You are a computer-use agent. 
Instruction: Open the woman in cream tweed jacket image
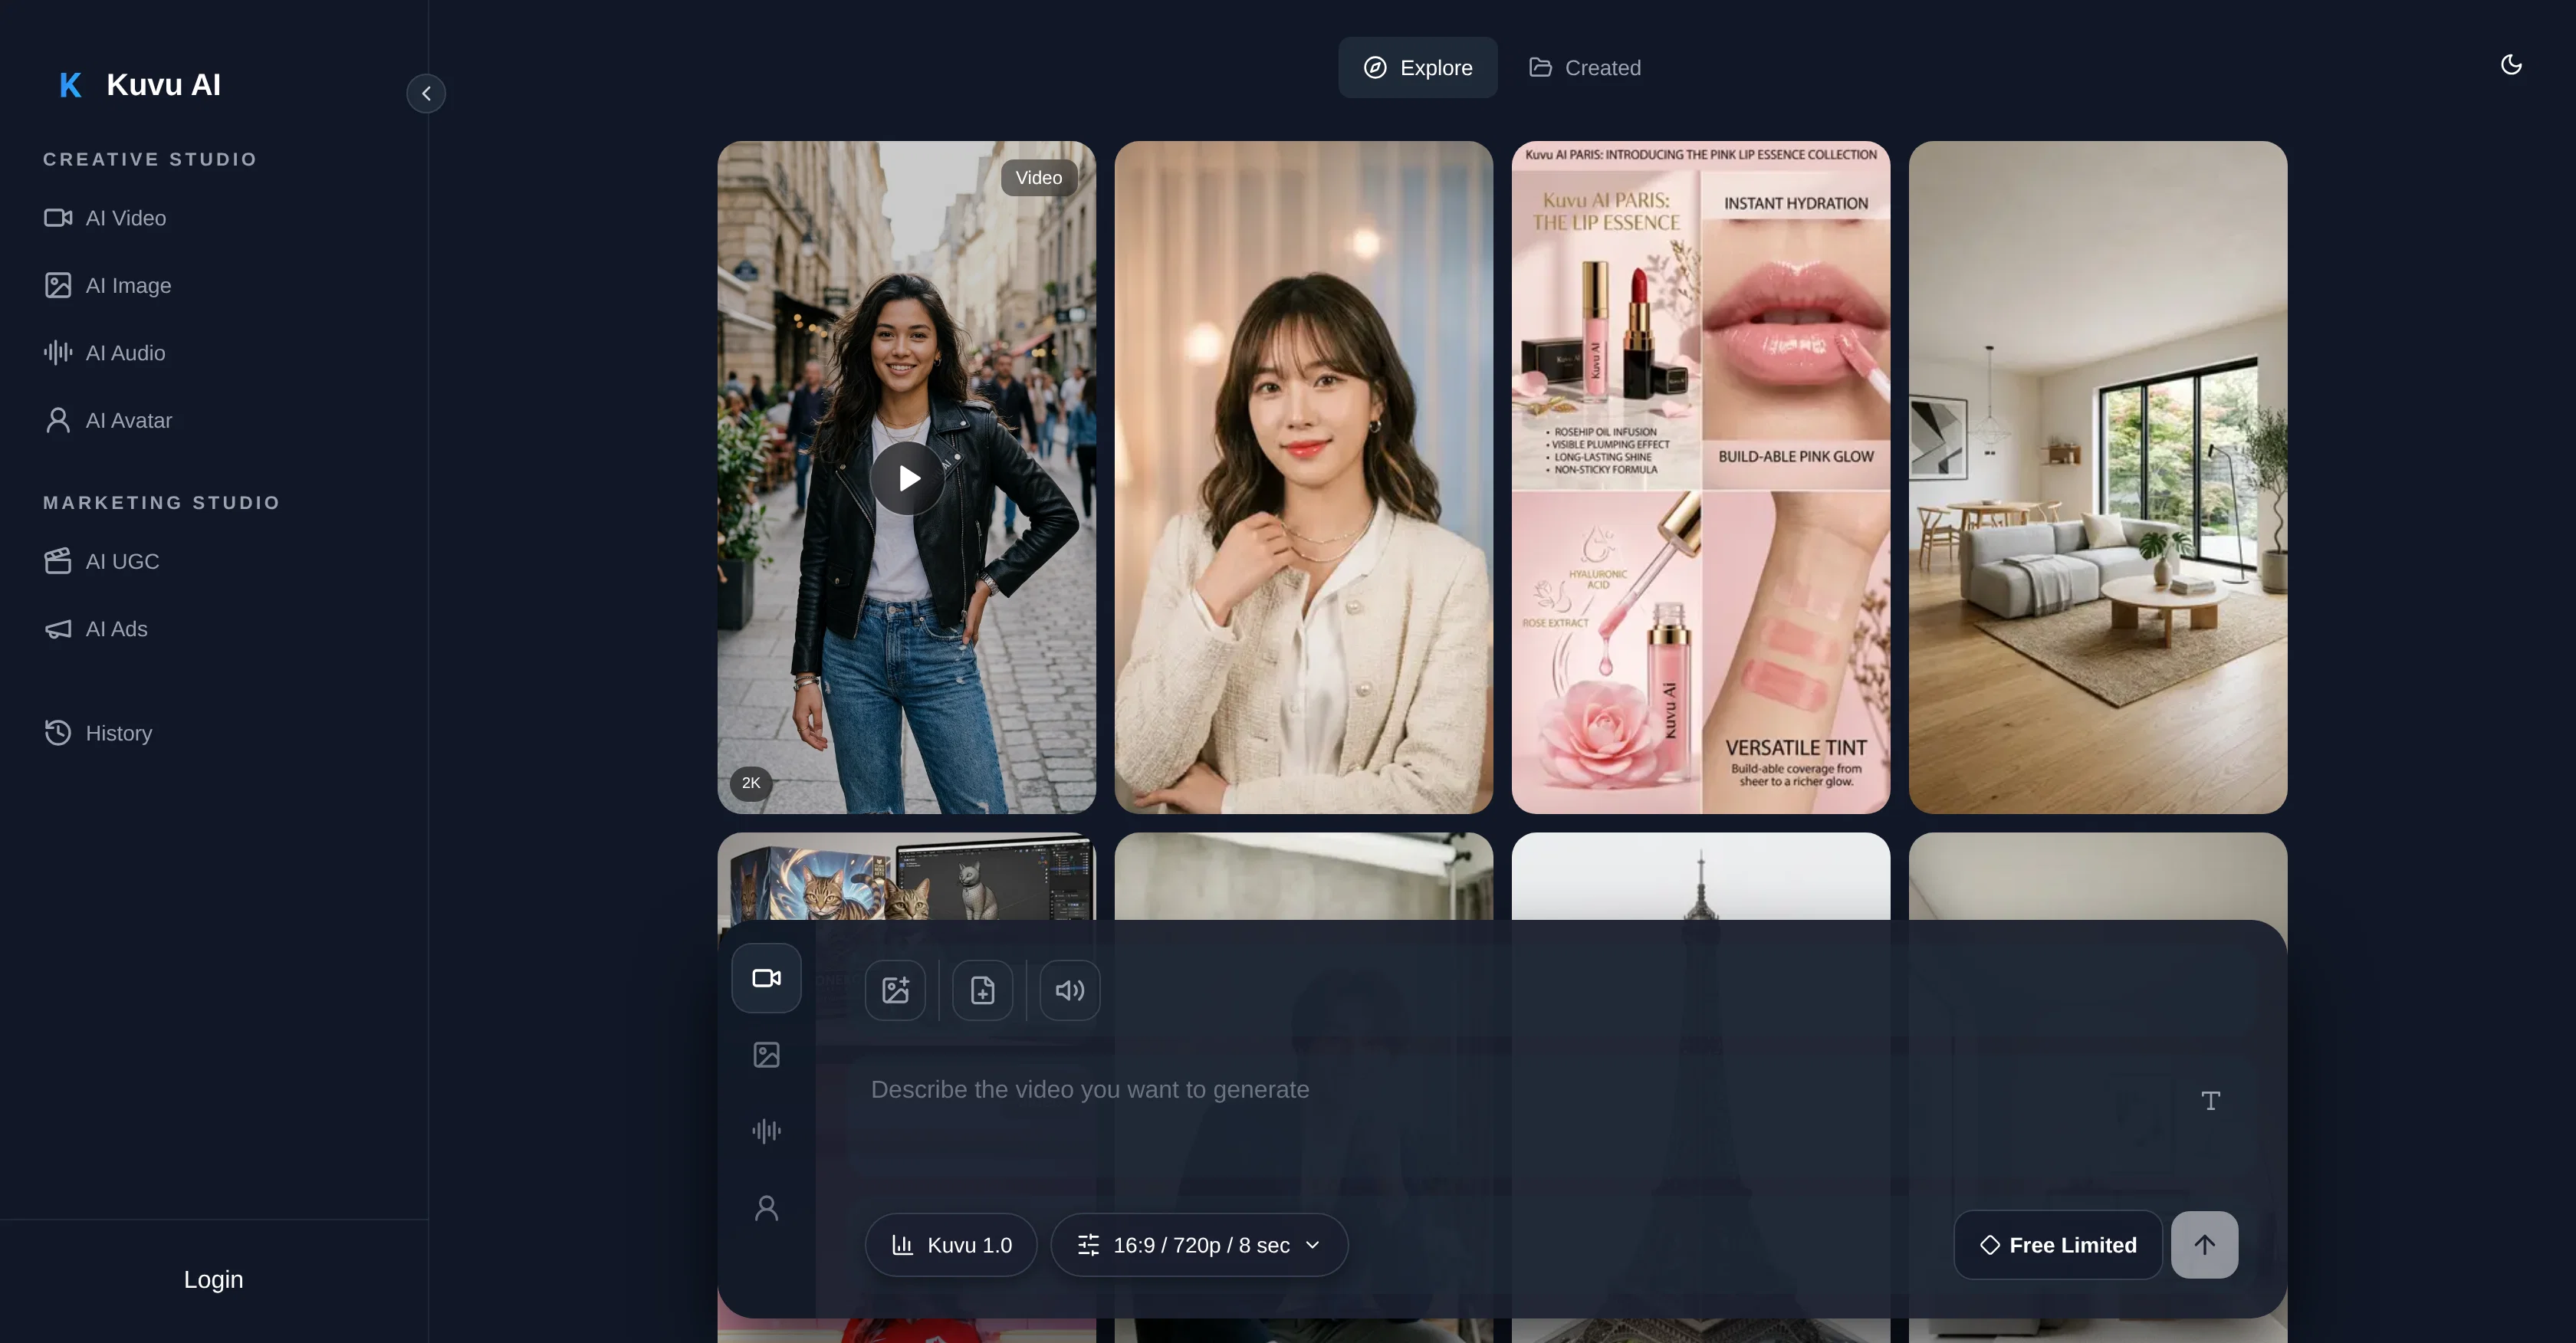tap(1303, 477)
